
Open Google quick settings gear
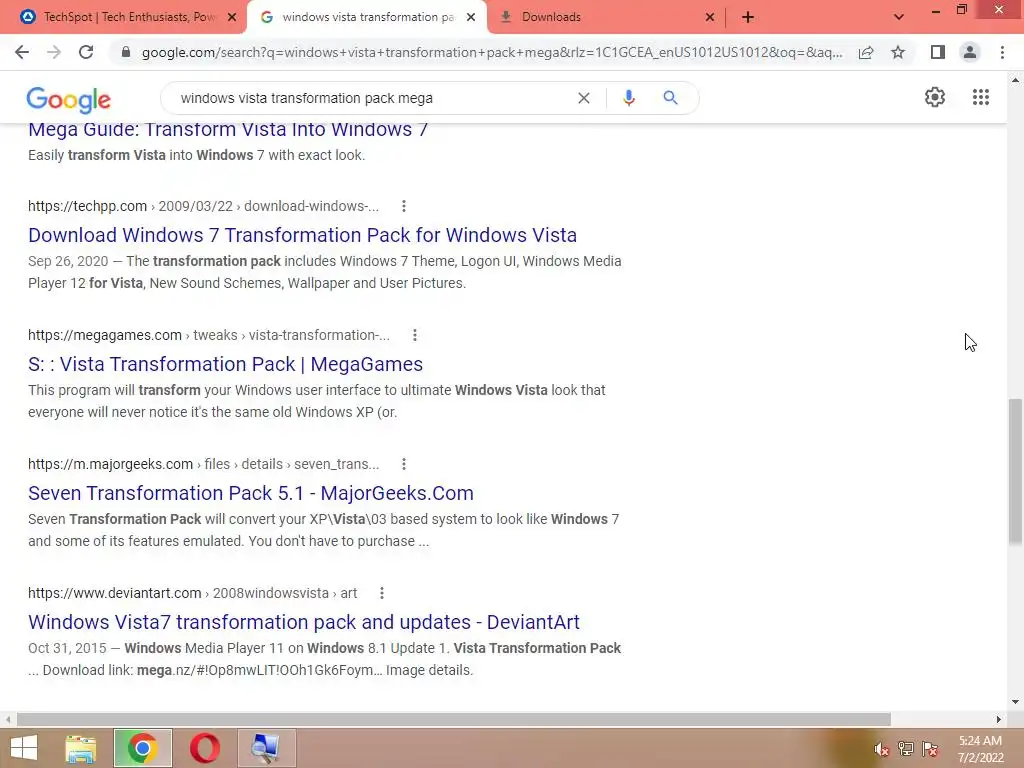click(935, 97)
